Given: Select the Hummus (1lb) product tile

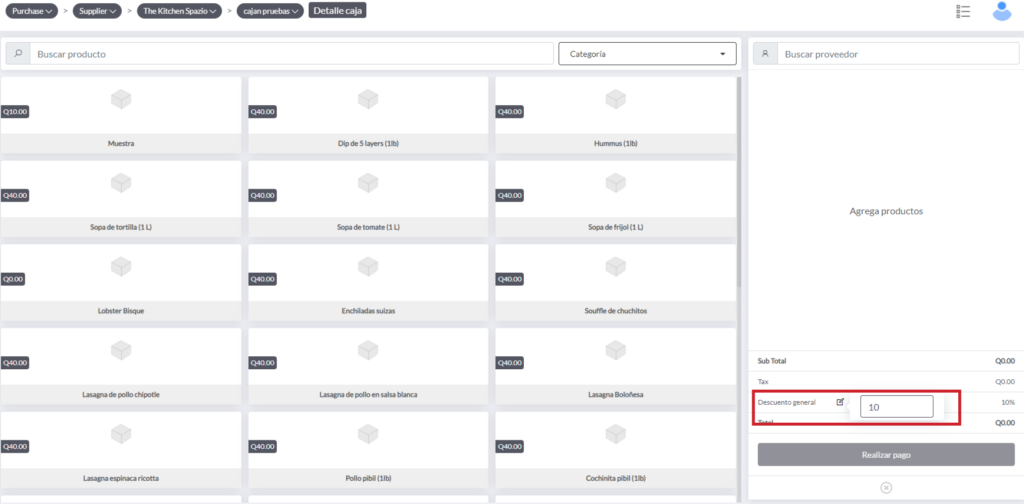Looking at the screenshot, I should 615,114.
